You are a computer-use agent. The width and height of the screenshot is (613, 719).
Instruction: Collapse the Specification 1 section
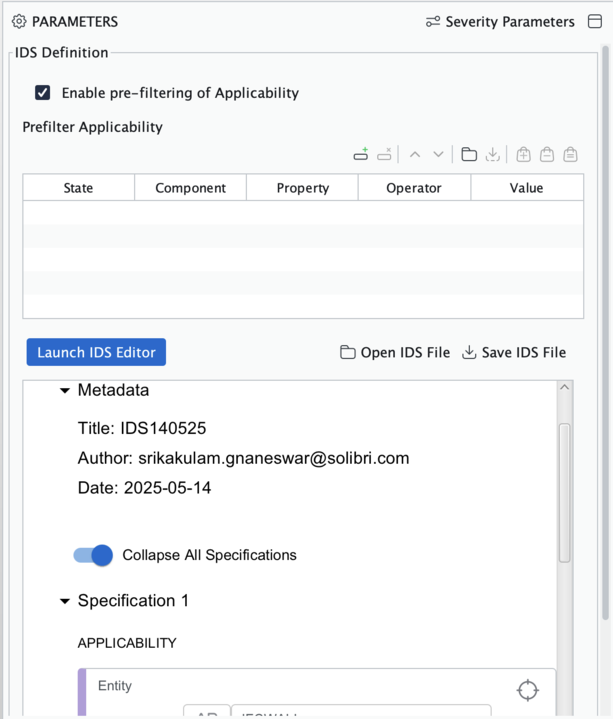coord(65,601)
